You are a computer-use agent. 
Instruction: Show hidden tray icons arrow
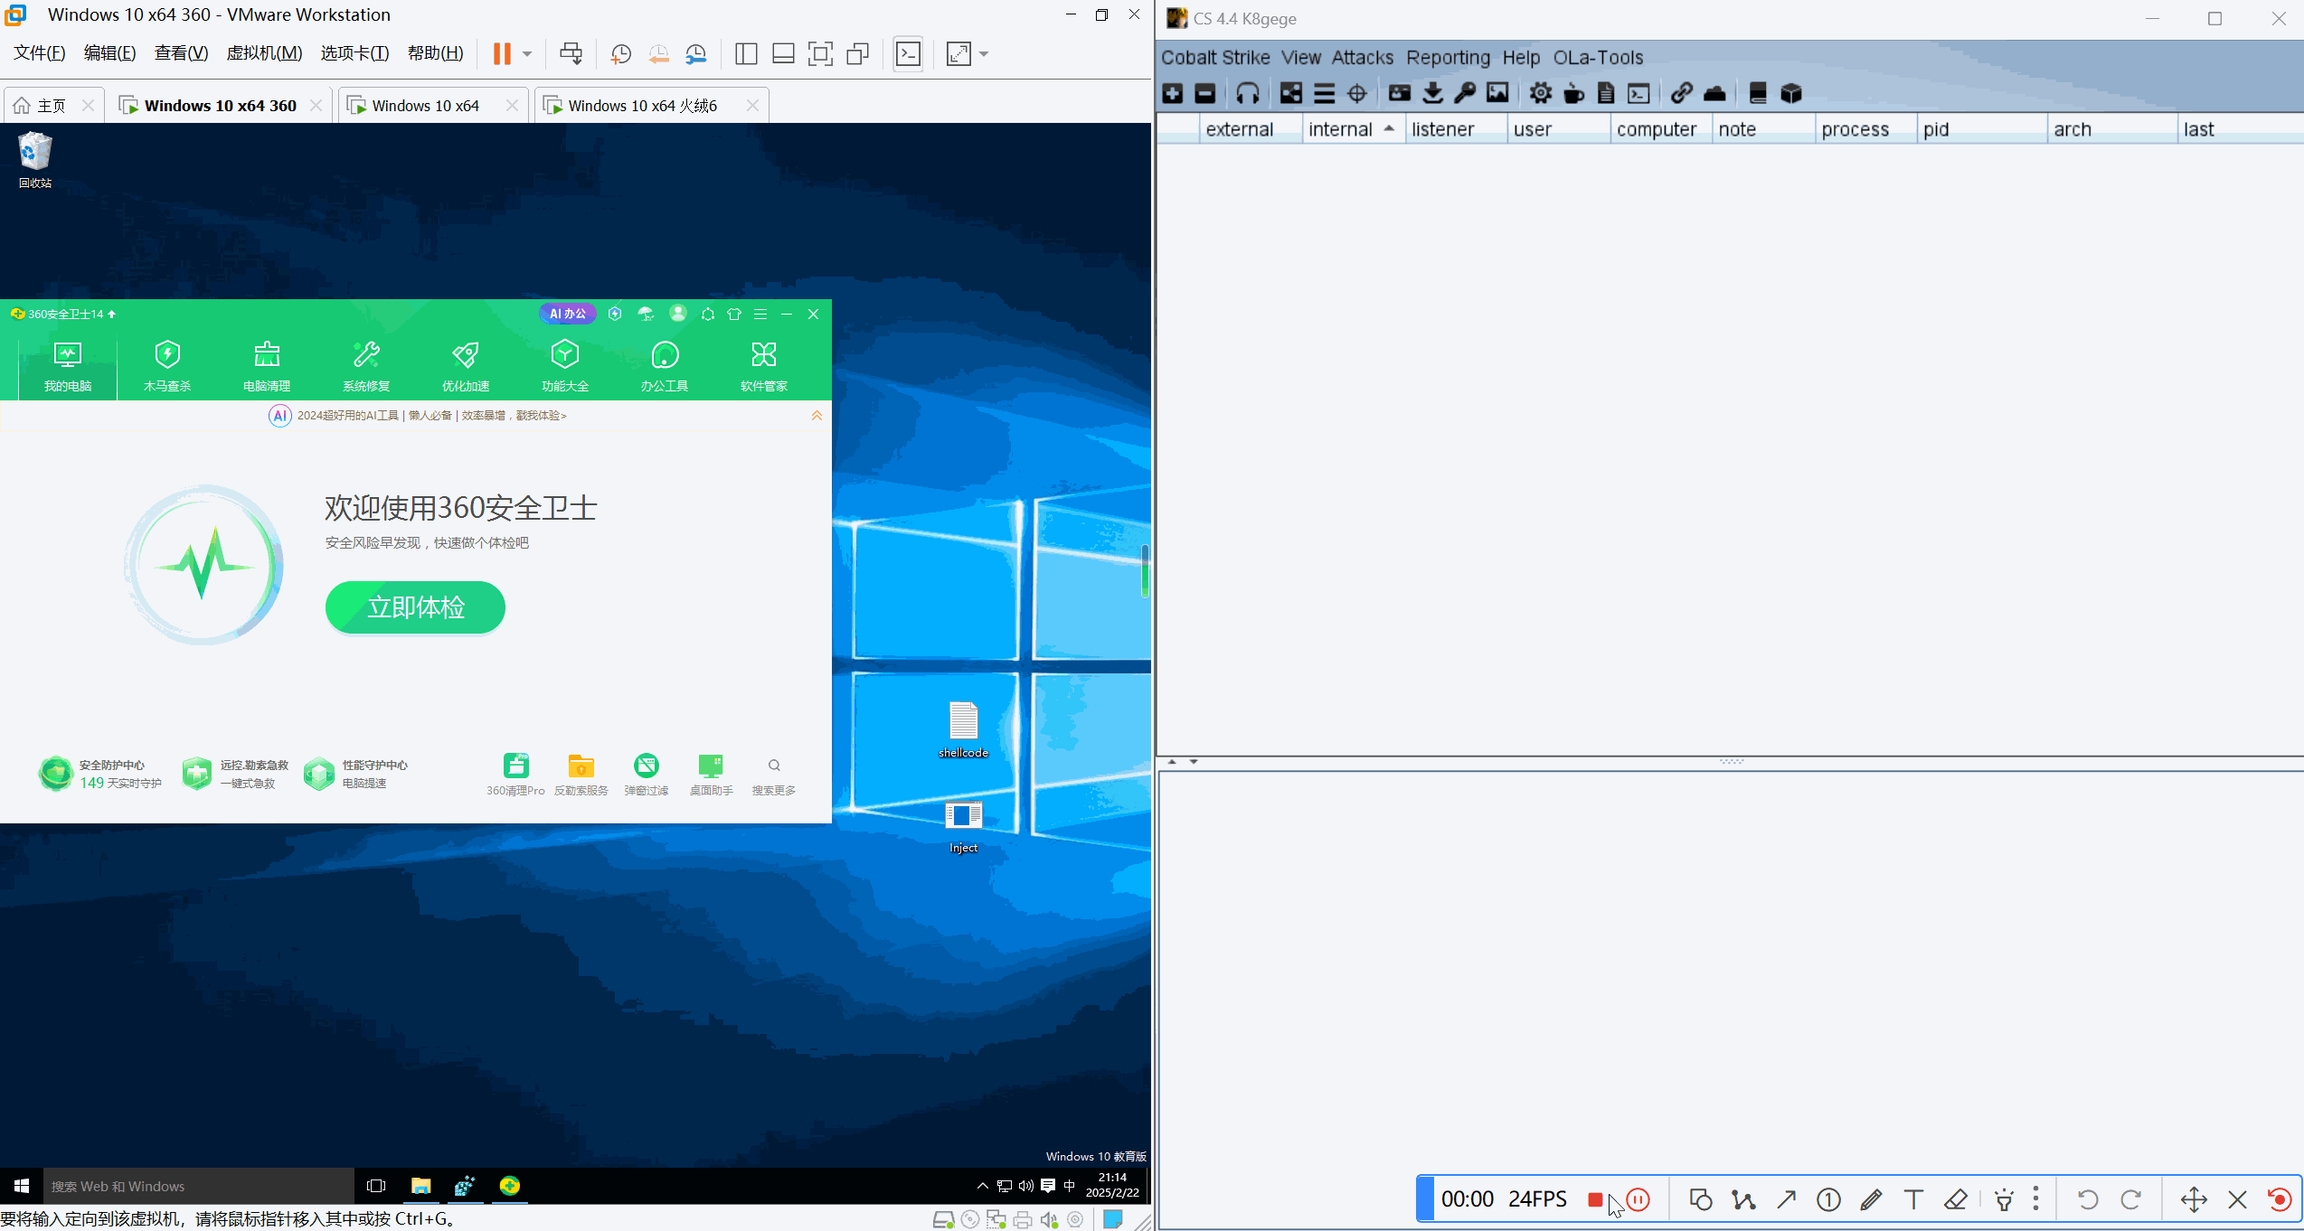click(x=981, y=1186)
